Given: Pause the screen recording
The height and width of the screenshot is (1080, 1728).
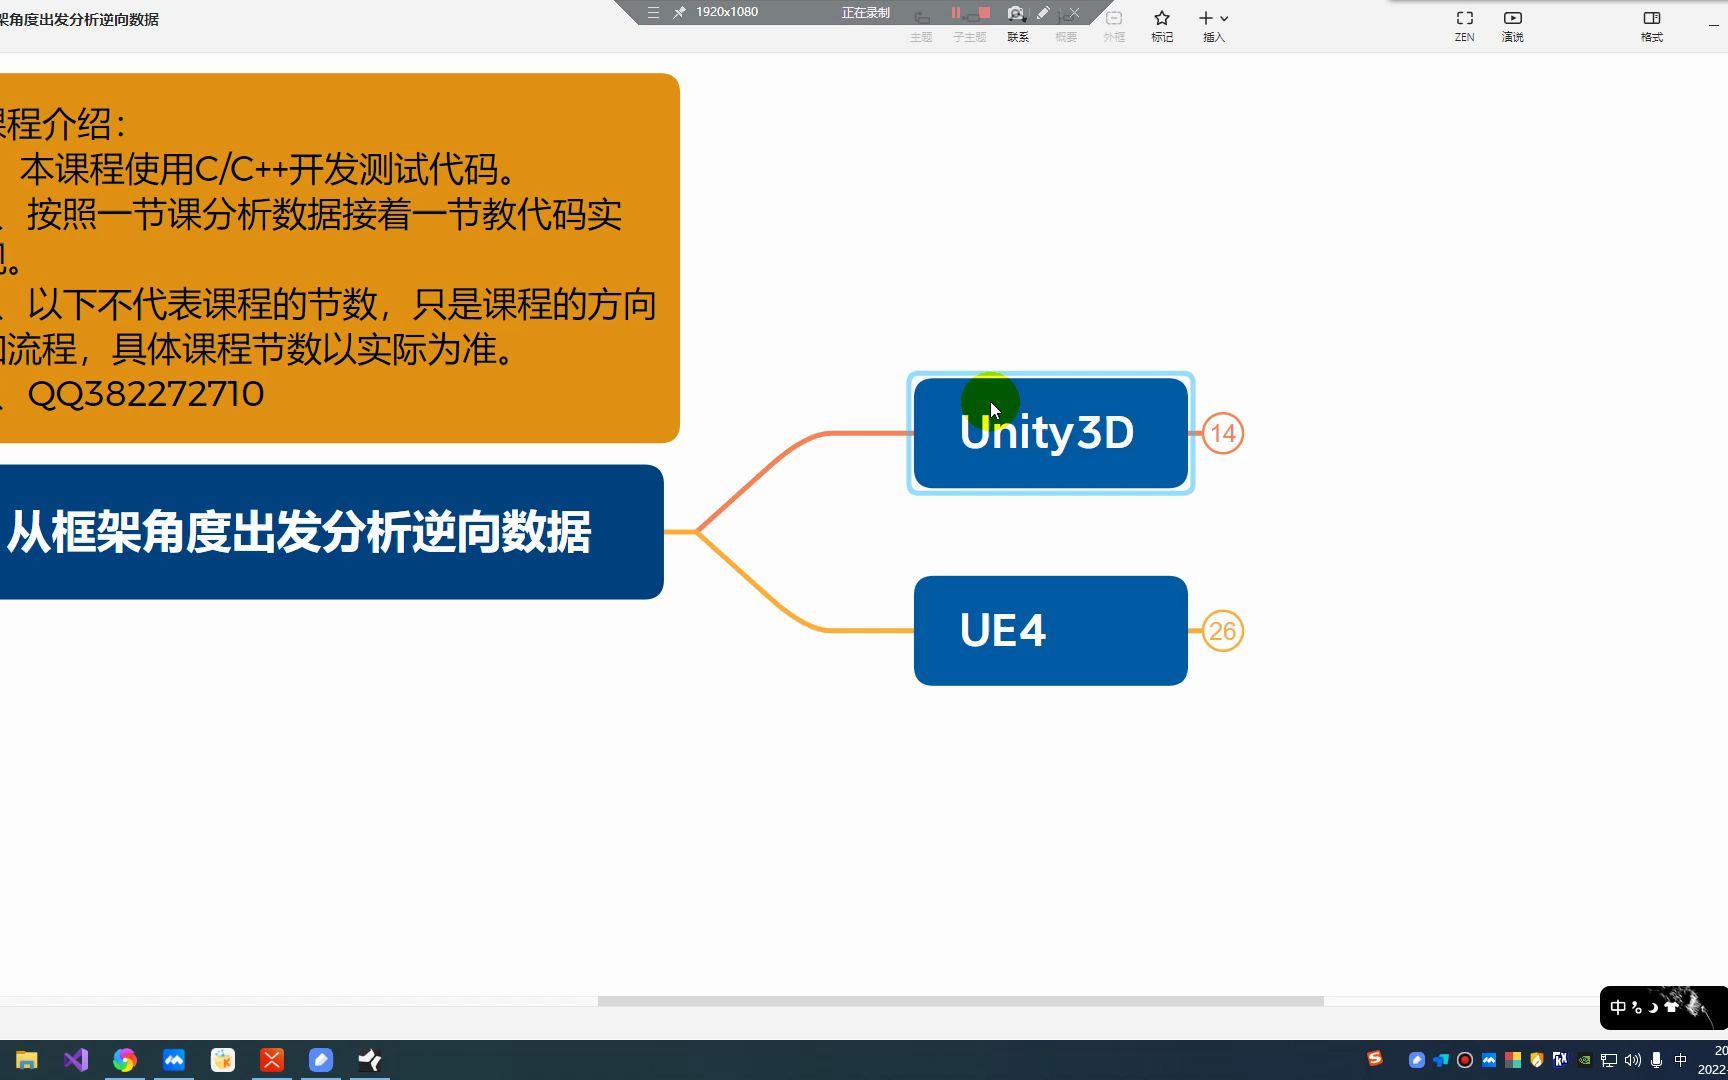Looking at the screenshot, I should click(x=956, y=13).
